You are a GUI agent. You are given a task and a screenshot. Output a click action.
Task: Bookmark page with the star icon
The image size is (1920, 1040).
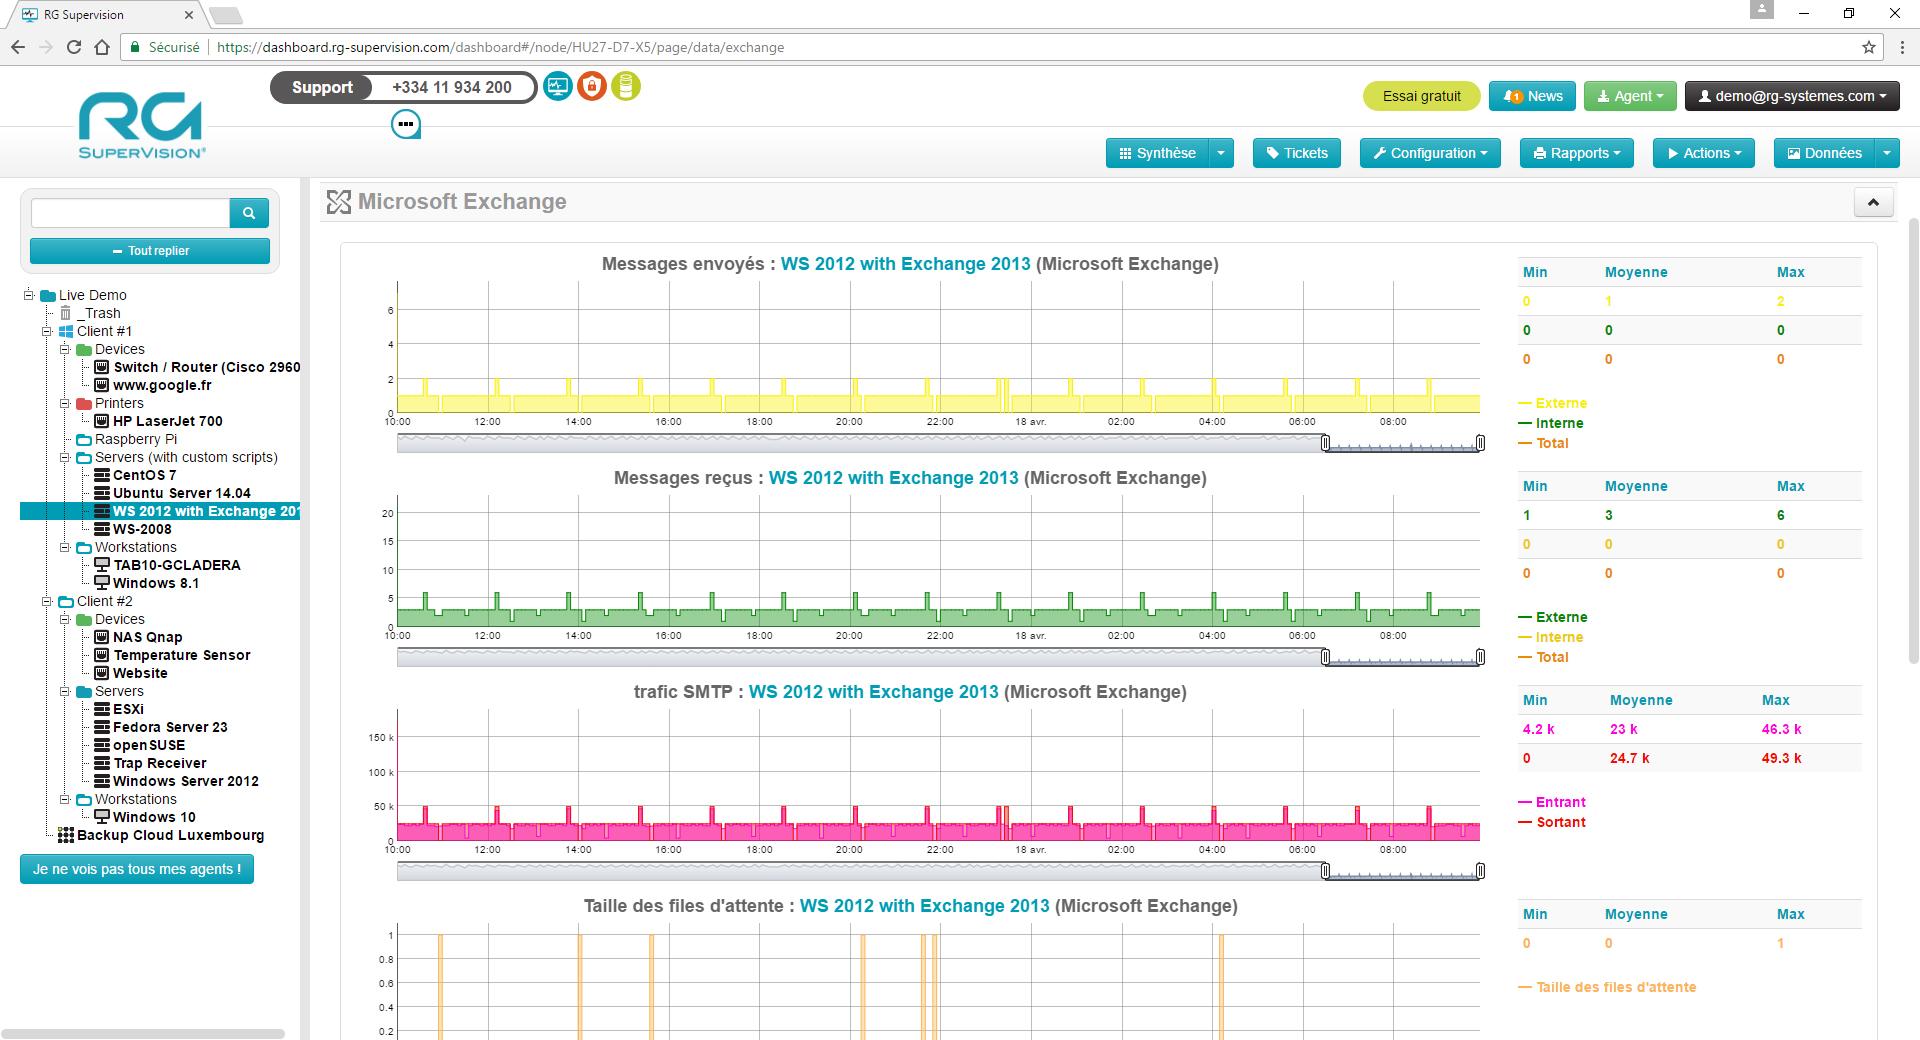(x=1869, y=47)
